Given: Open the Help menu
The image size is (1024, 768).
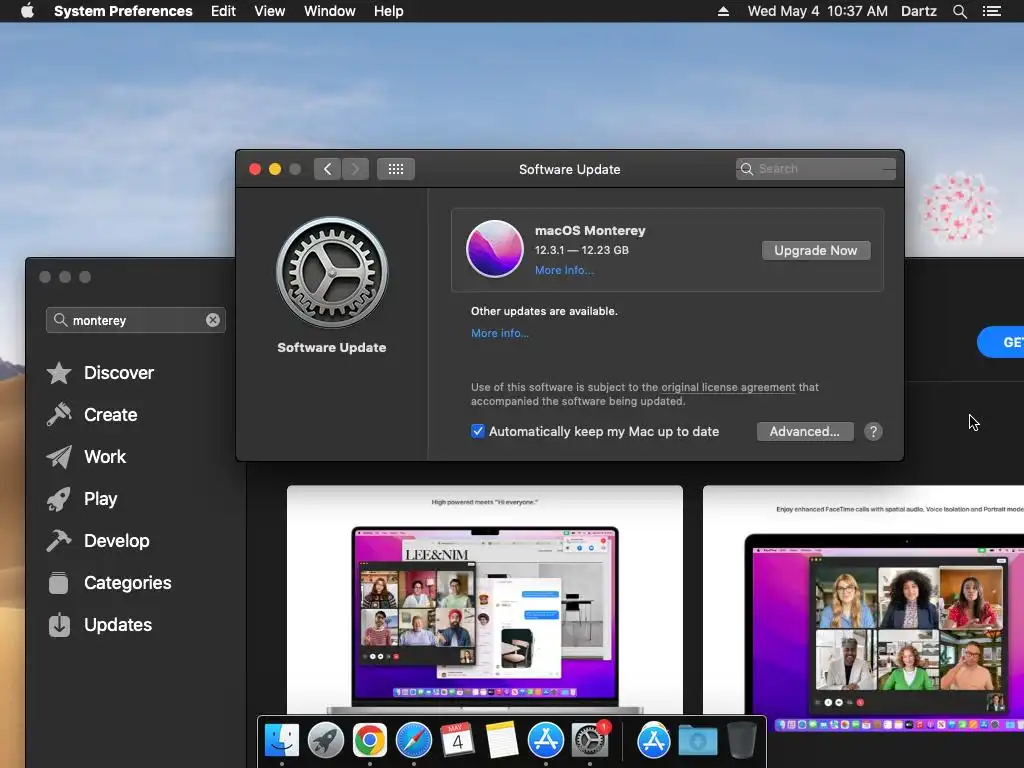Looking at the screenshot, I should pos(389,11).
